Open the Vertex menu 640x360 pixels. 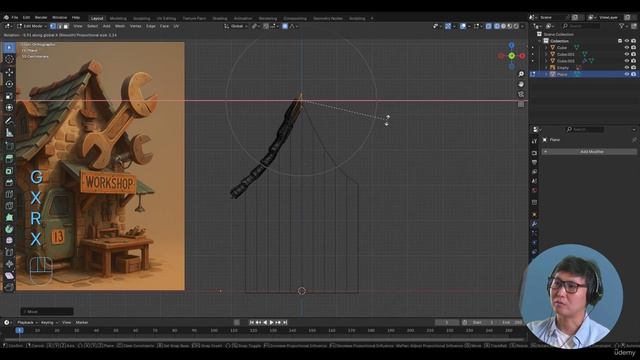136,26
